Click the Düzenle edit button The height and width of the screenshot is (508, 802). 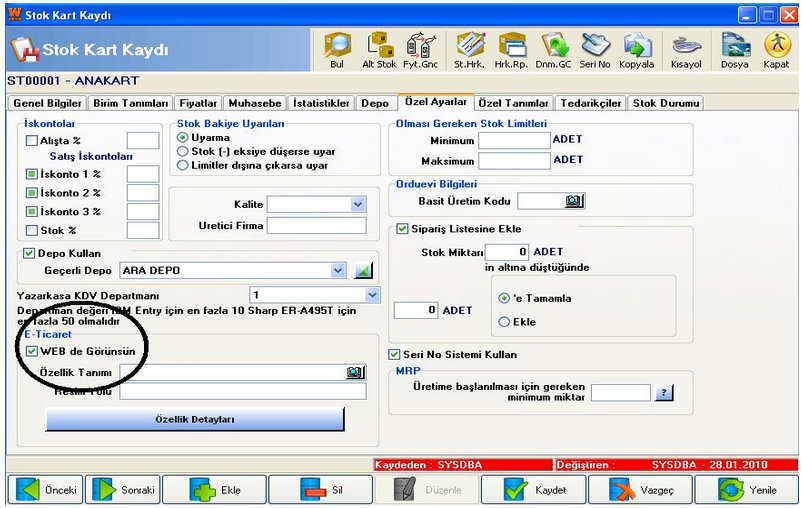click(427, 490)
